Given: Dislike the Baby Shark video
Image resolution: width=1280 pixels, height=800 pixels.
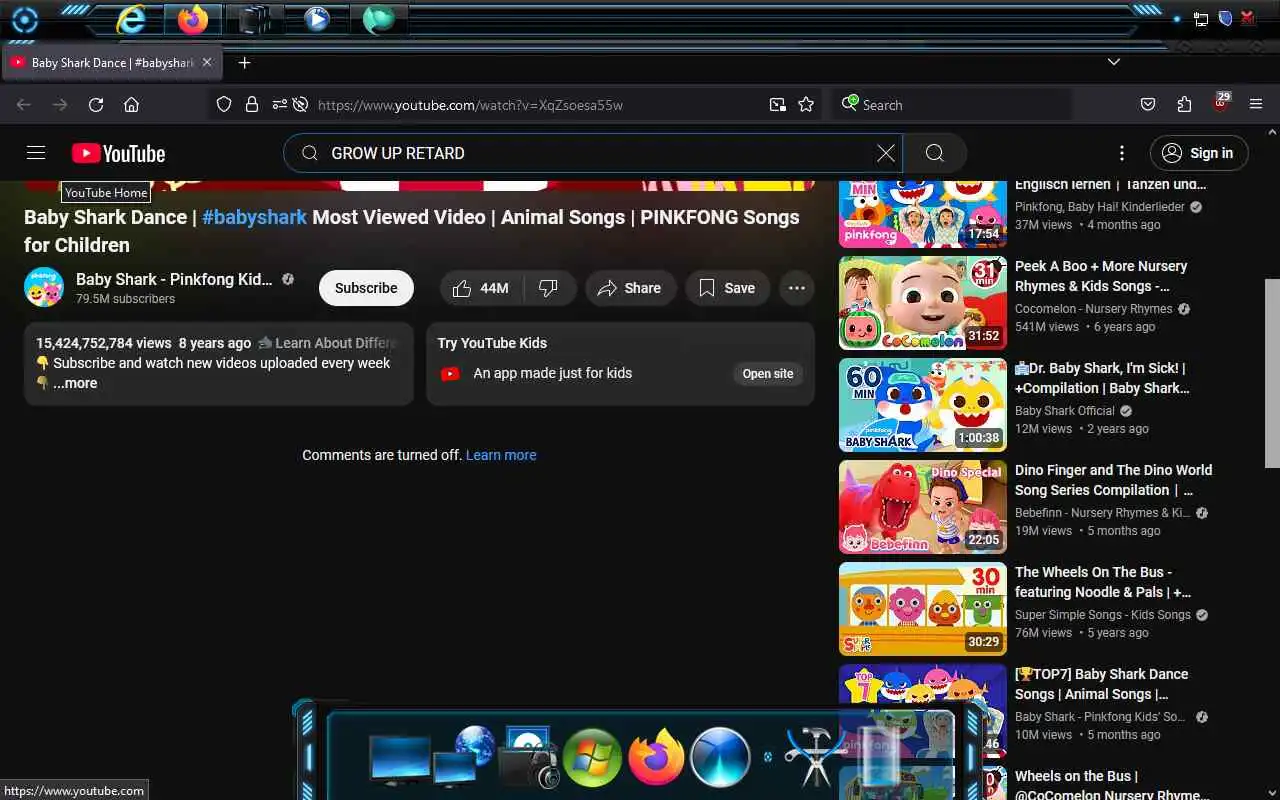Looking at the screenshot, I should point(548,288).
